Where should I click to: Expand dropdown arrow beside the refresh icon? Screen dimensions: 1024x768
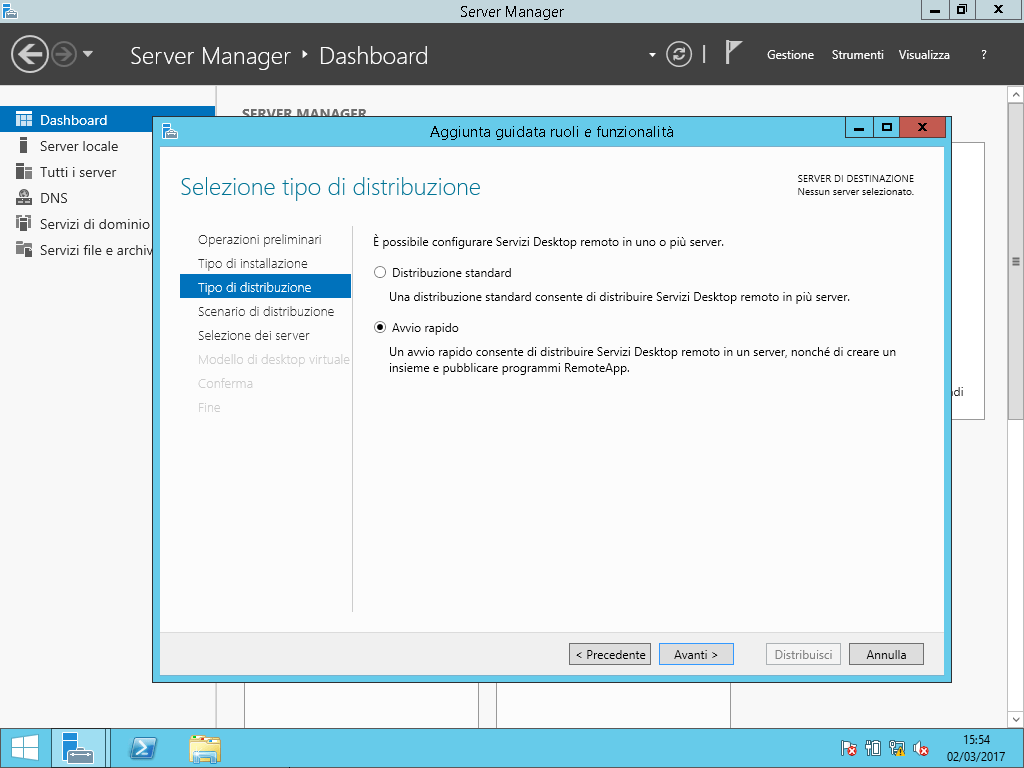click(x=652, y=55)
